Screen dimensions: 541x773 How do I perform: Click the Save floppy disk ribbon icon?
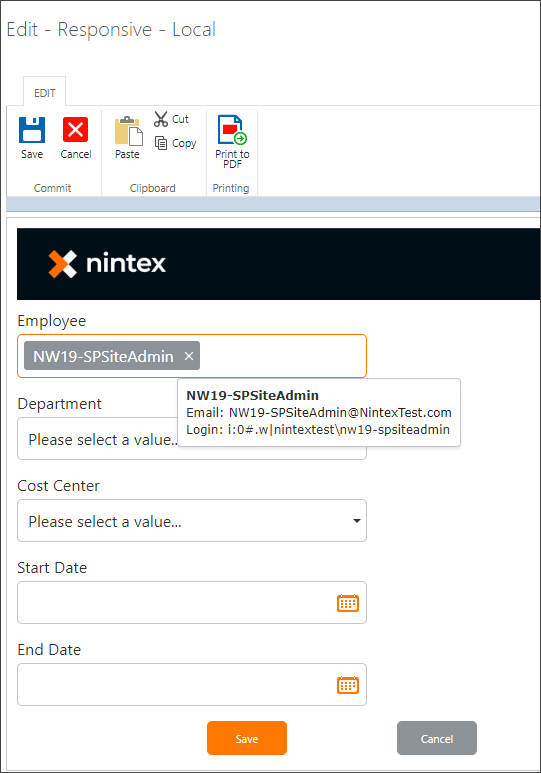pos(32,130)
